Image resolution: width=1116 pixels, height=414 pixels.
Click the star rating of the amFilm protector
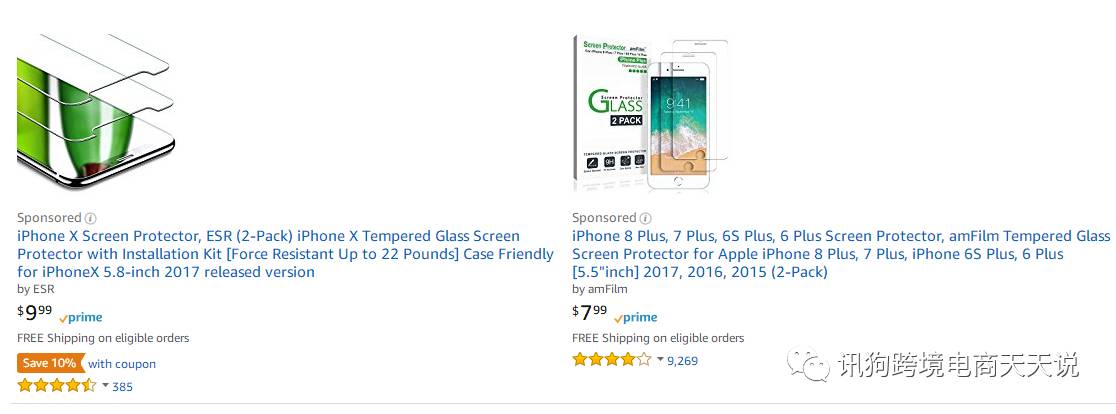(x=612, y=360)
